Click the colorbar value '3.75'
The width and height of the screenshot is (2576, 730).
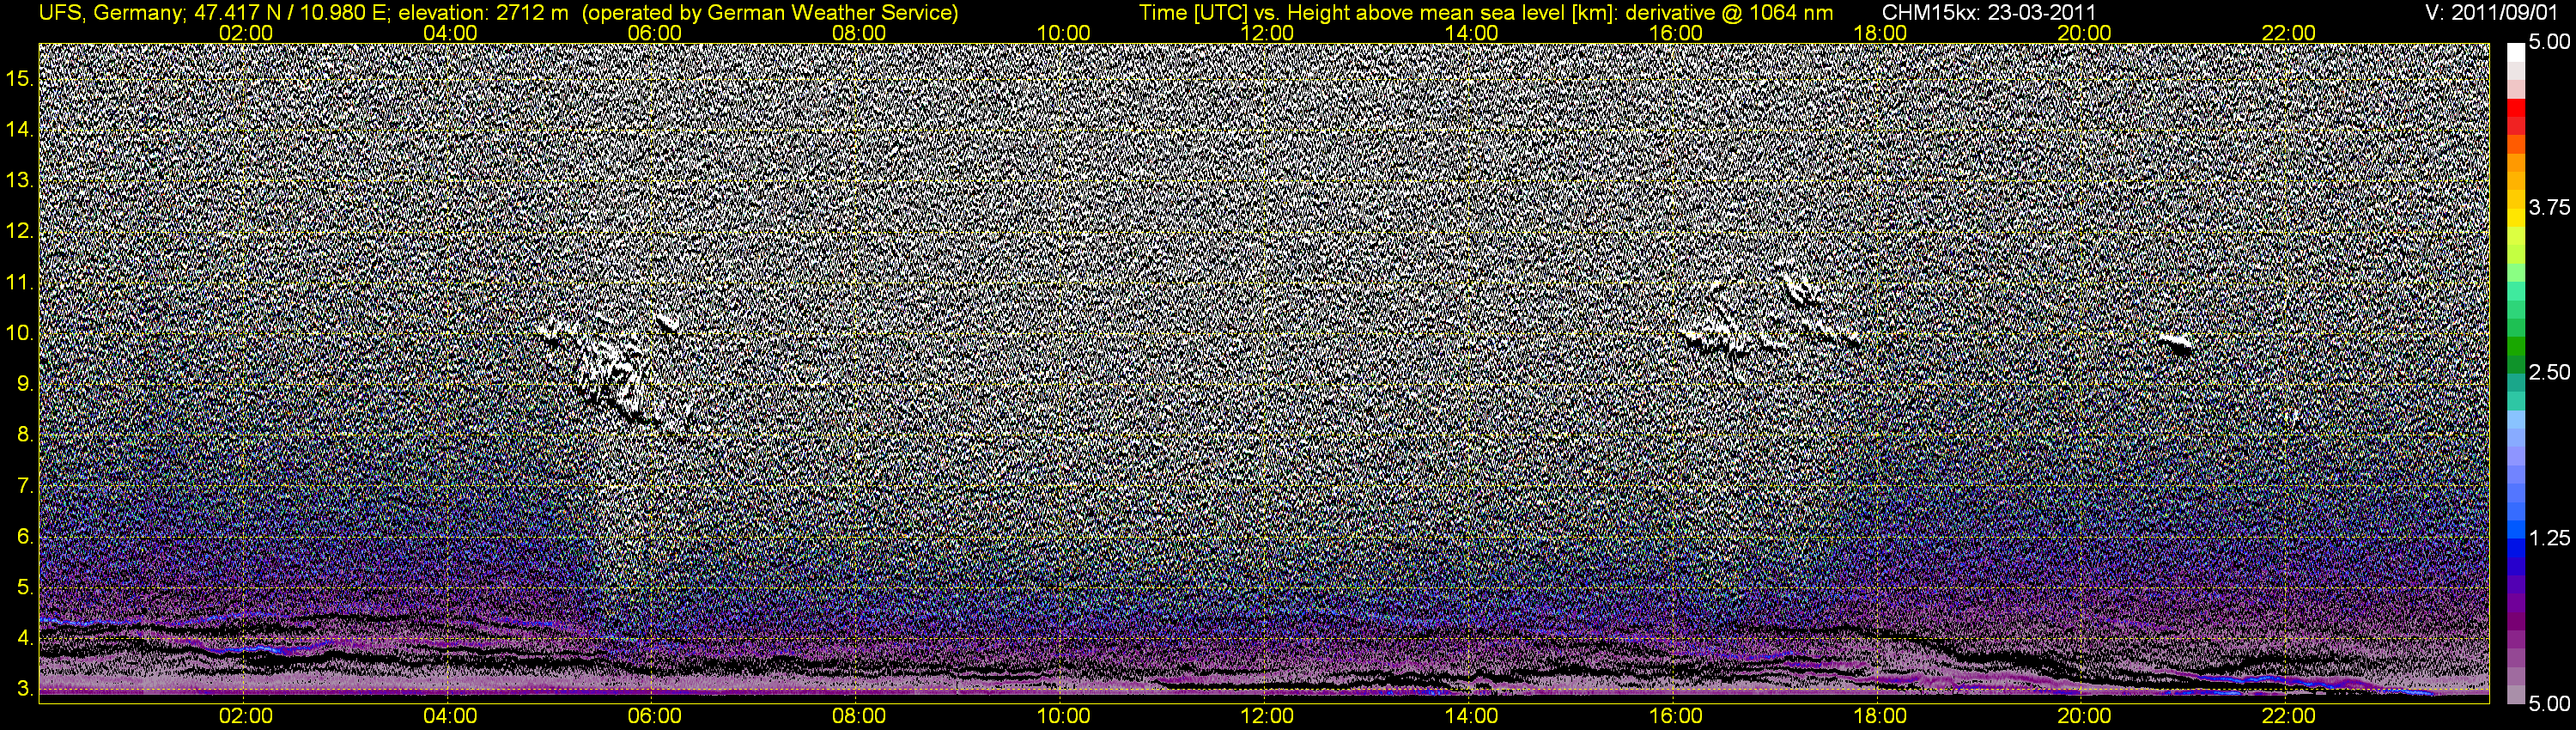click(x=2549, y=207)
